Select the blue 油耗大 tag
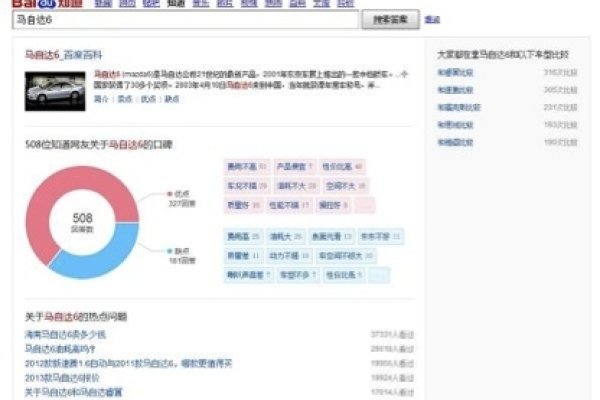 [x=285, y=237]
